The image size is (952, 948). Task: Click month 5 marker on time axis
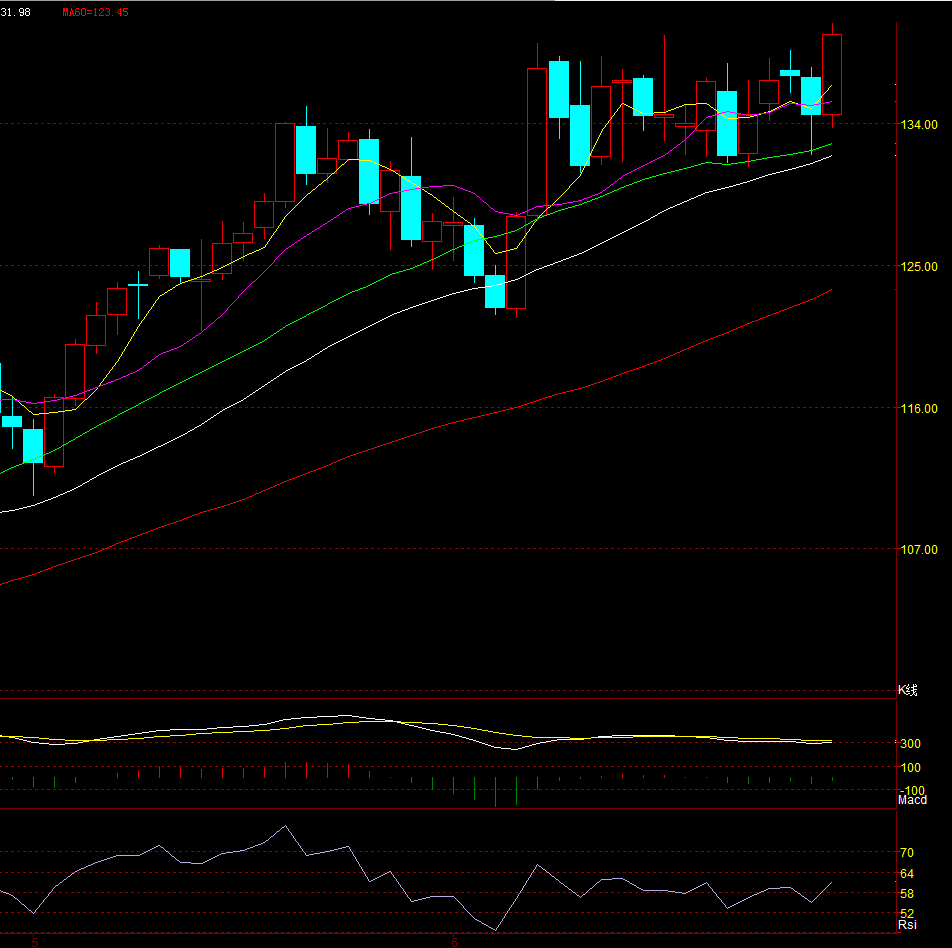tap(35, 943)
